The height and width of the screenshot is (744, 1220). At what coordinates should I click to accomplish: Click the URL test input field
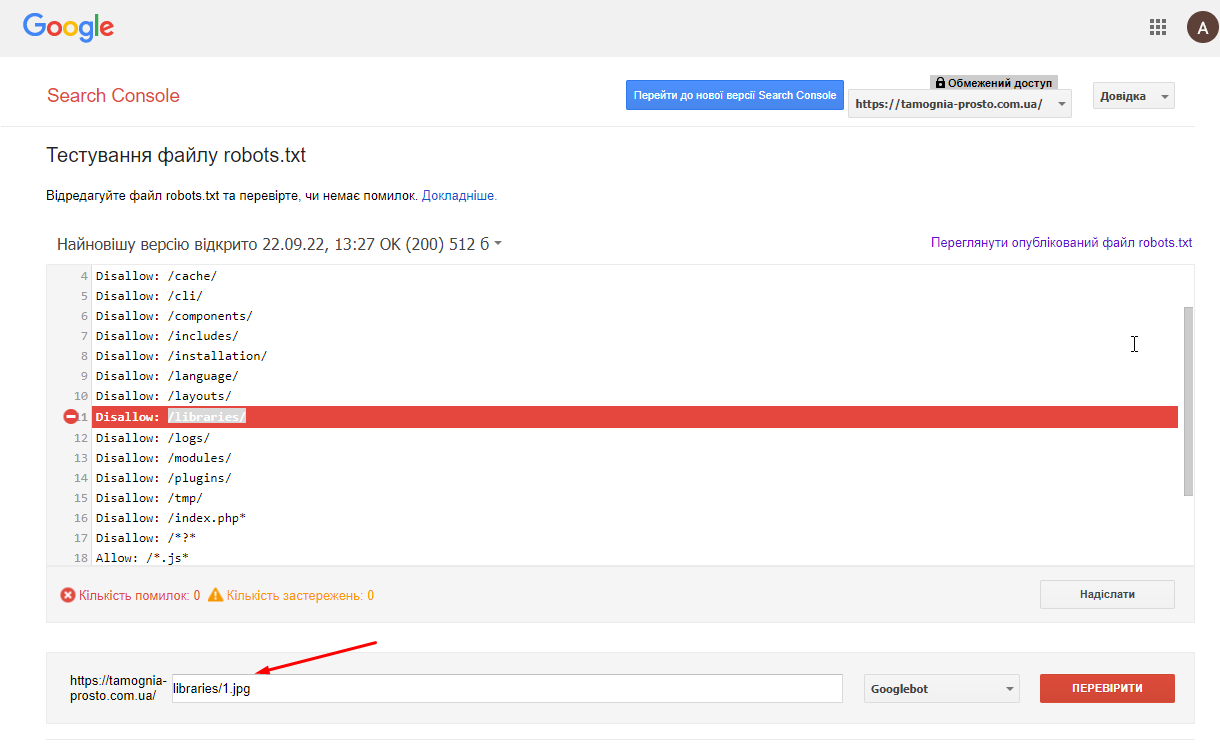(507, 689)
